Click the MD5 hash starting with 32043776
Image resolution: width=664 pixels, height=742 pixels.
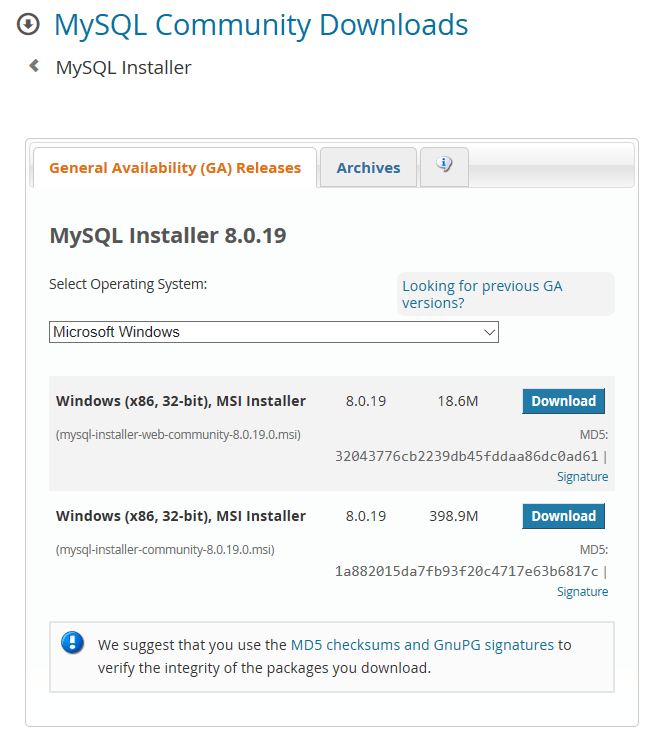(466, 456)
